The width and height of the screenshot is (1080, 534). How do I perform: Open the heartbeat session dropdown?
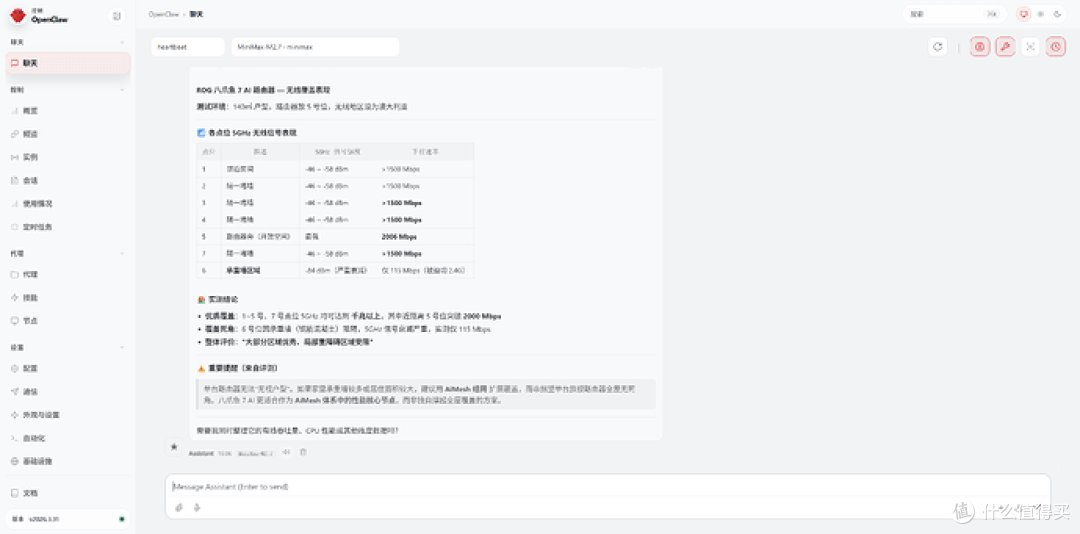[x=188, y=47]
